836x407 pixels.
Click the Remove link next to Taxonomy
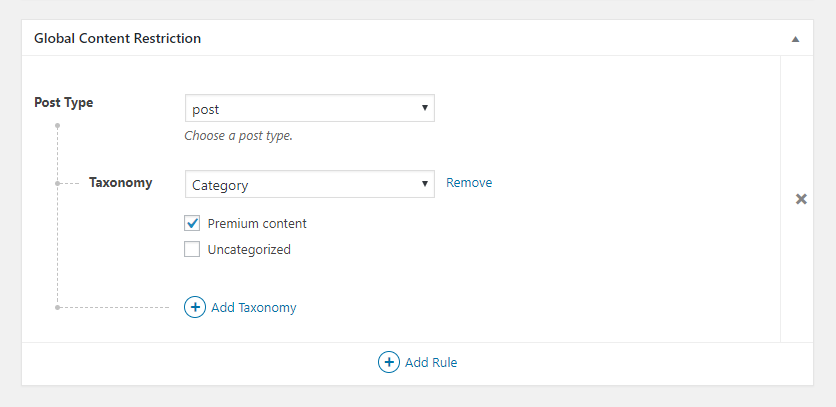(x=469, y=182)
